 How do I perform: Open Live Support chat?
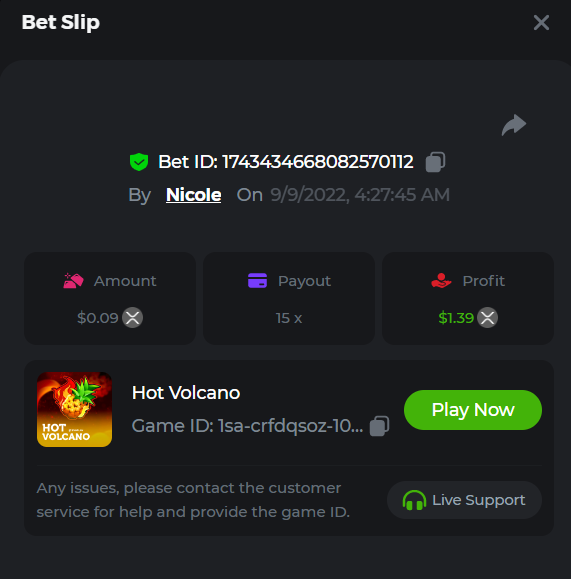coord(464,500)
